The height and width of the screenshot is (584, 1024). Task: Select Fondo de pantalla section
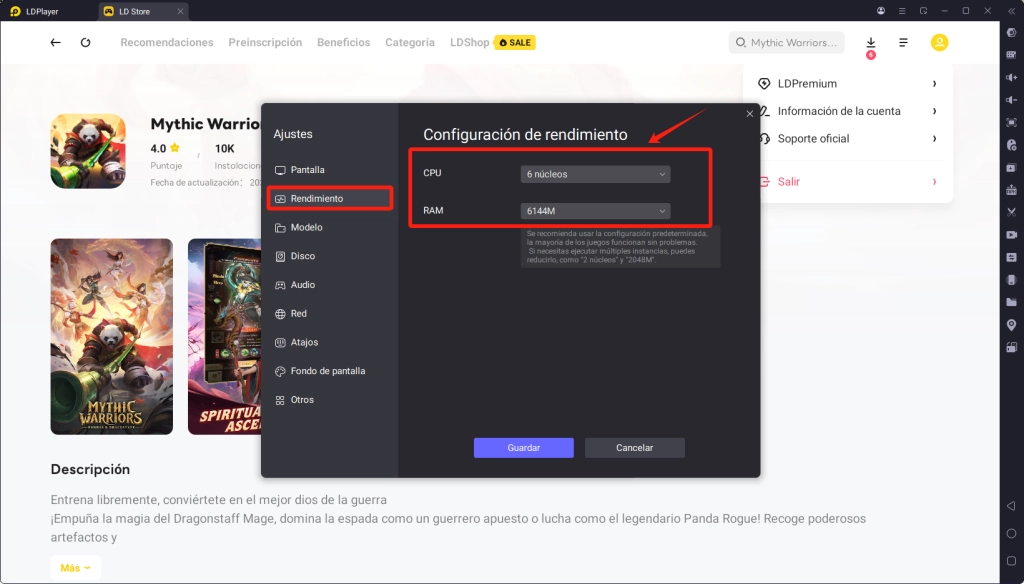[x=330, y=371]
